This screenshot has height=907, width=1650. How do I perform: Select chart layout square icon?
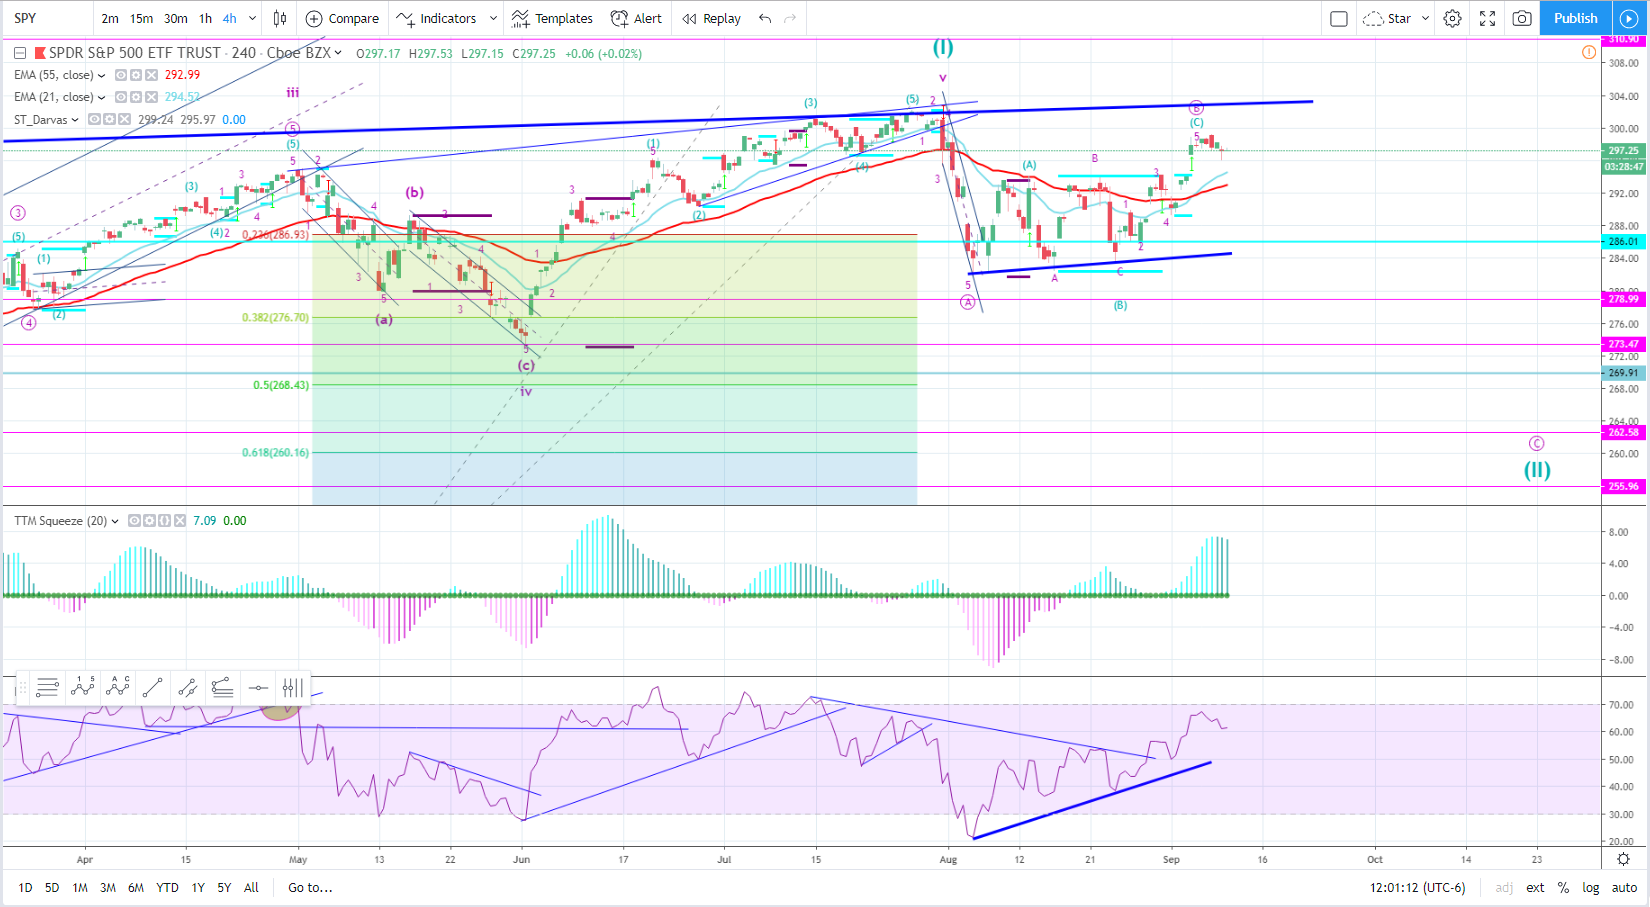(1339, 18)
